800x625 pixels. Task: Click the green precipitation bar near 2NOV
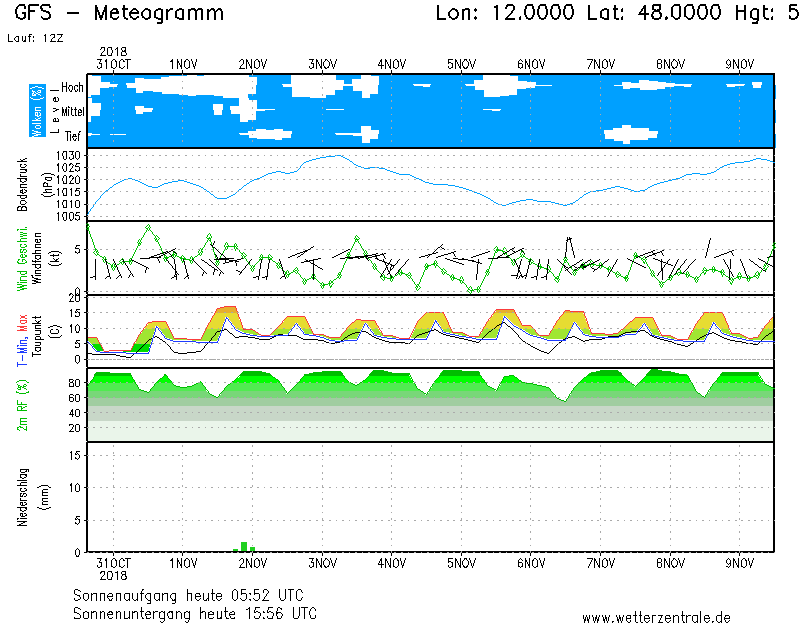point(244,546)
